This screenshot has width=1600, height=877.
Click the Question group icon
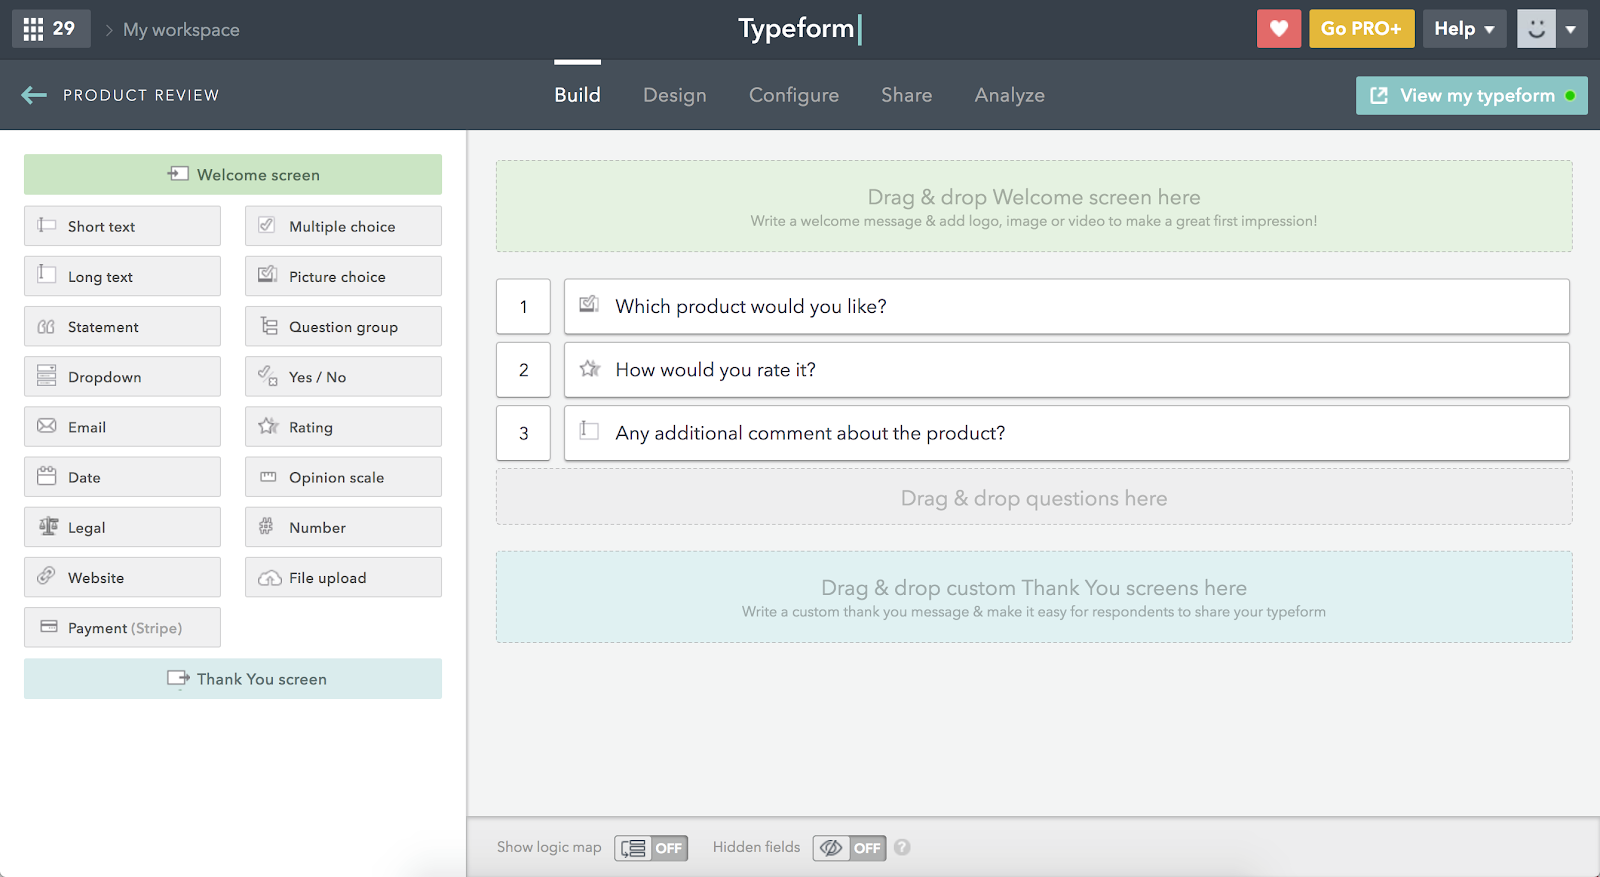[269, 326]
